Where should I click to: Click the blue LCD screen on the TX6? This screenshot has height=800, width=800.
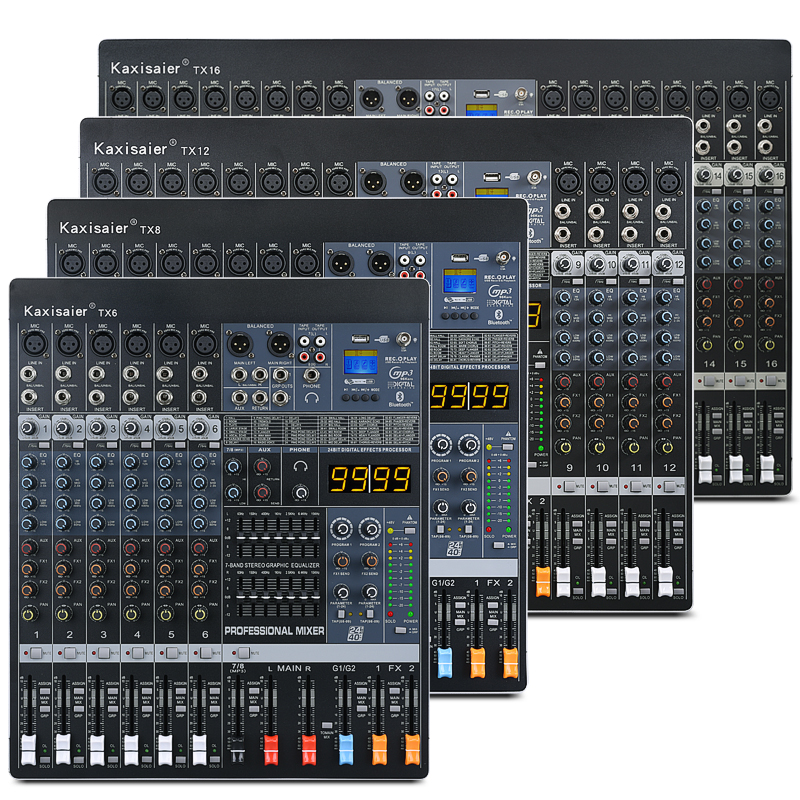[x=360, y=364]
